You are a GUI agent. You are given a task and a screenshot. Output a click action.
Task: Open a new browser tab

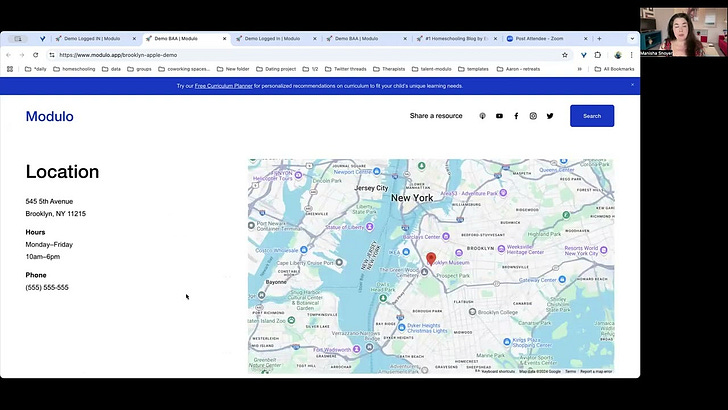click(x=599, y=39)
